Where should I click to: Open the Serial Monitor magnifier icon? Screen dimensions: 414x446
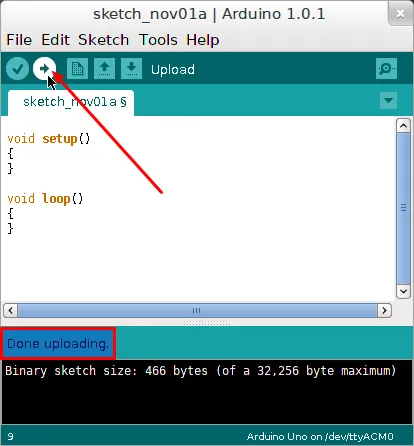click(386, 69)
